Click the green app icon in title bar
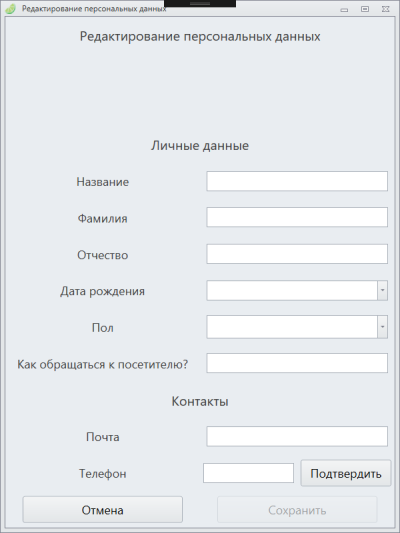The image size is (400, 533). tap(11, 9)
